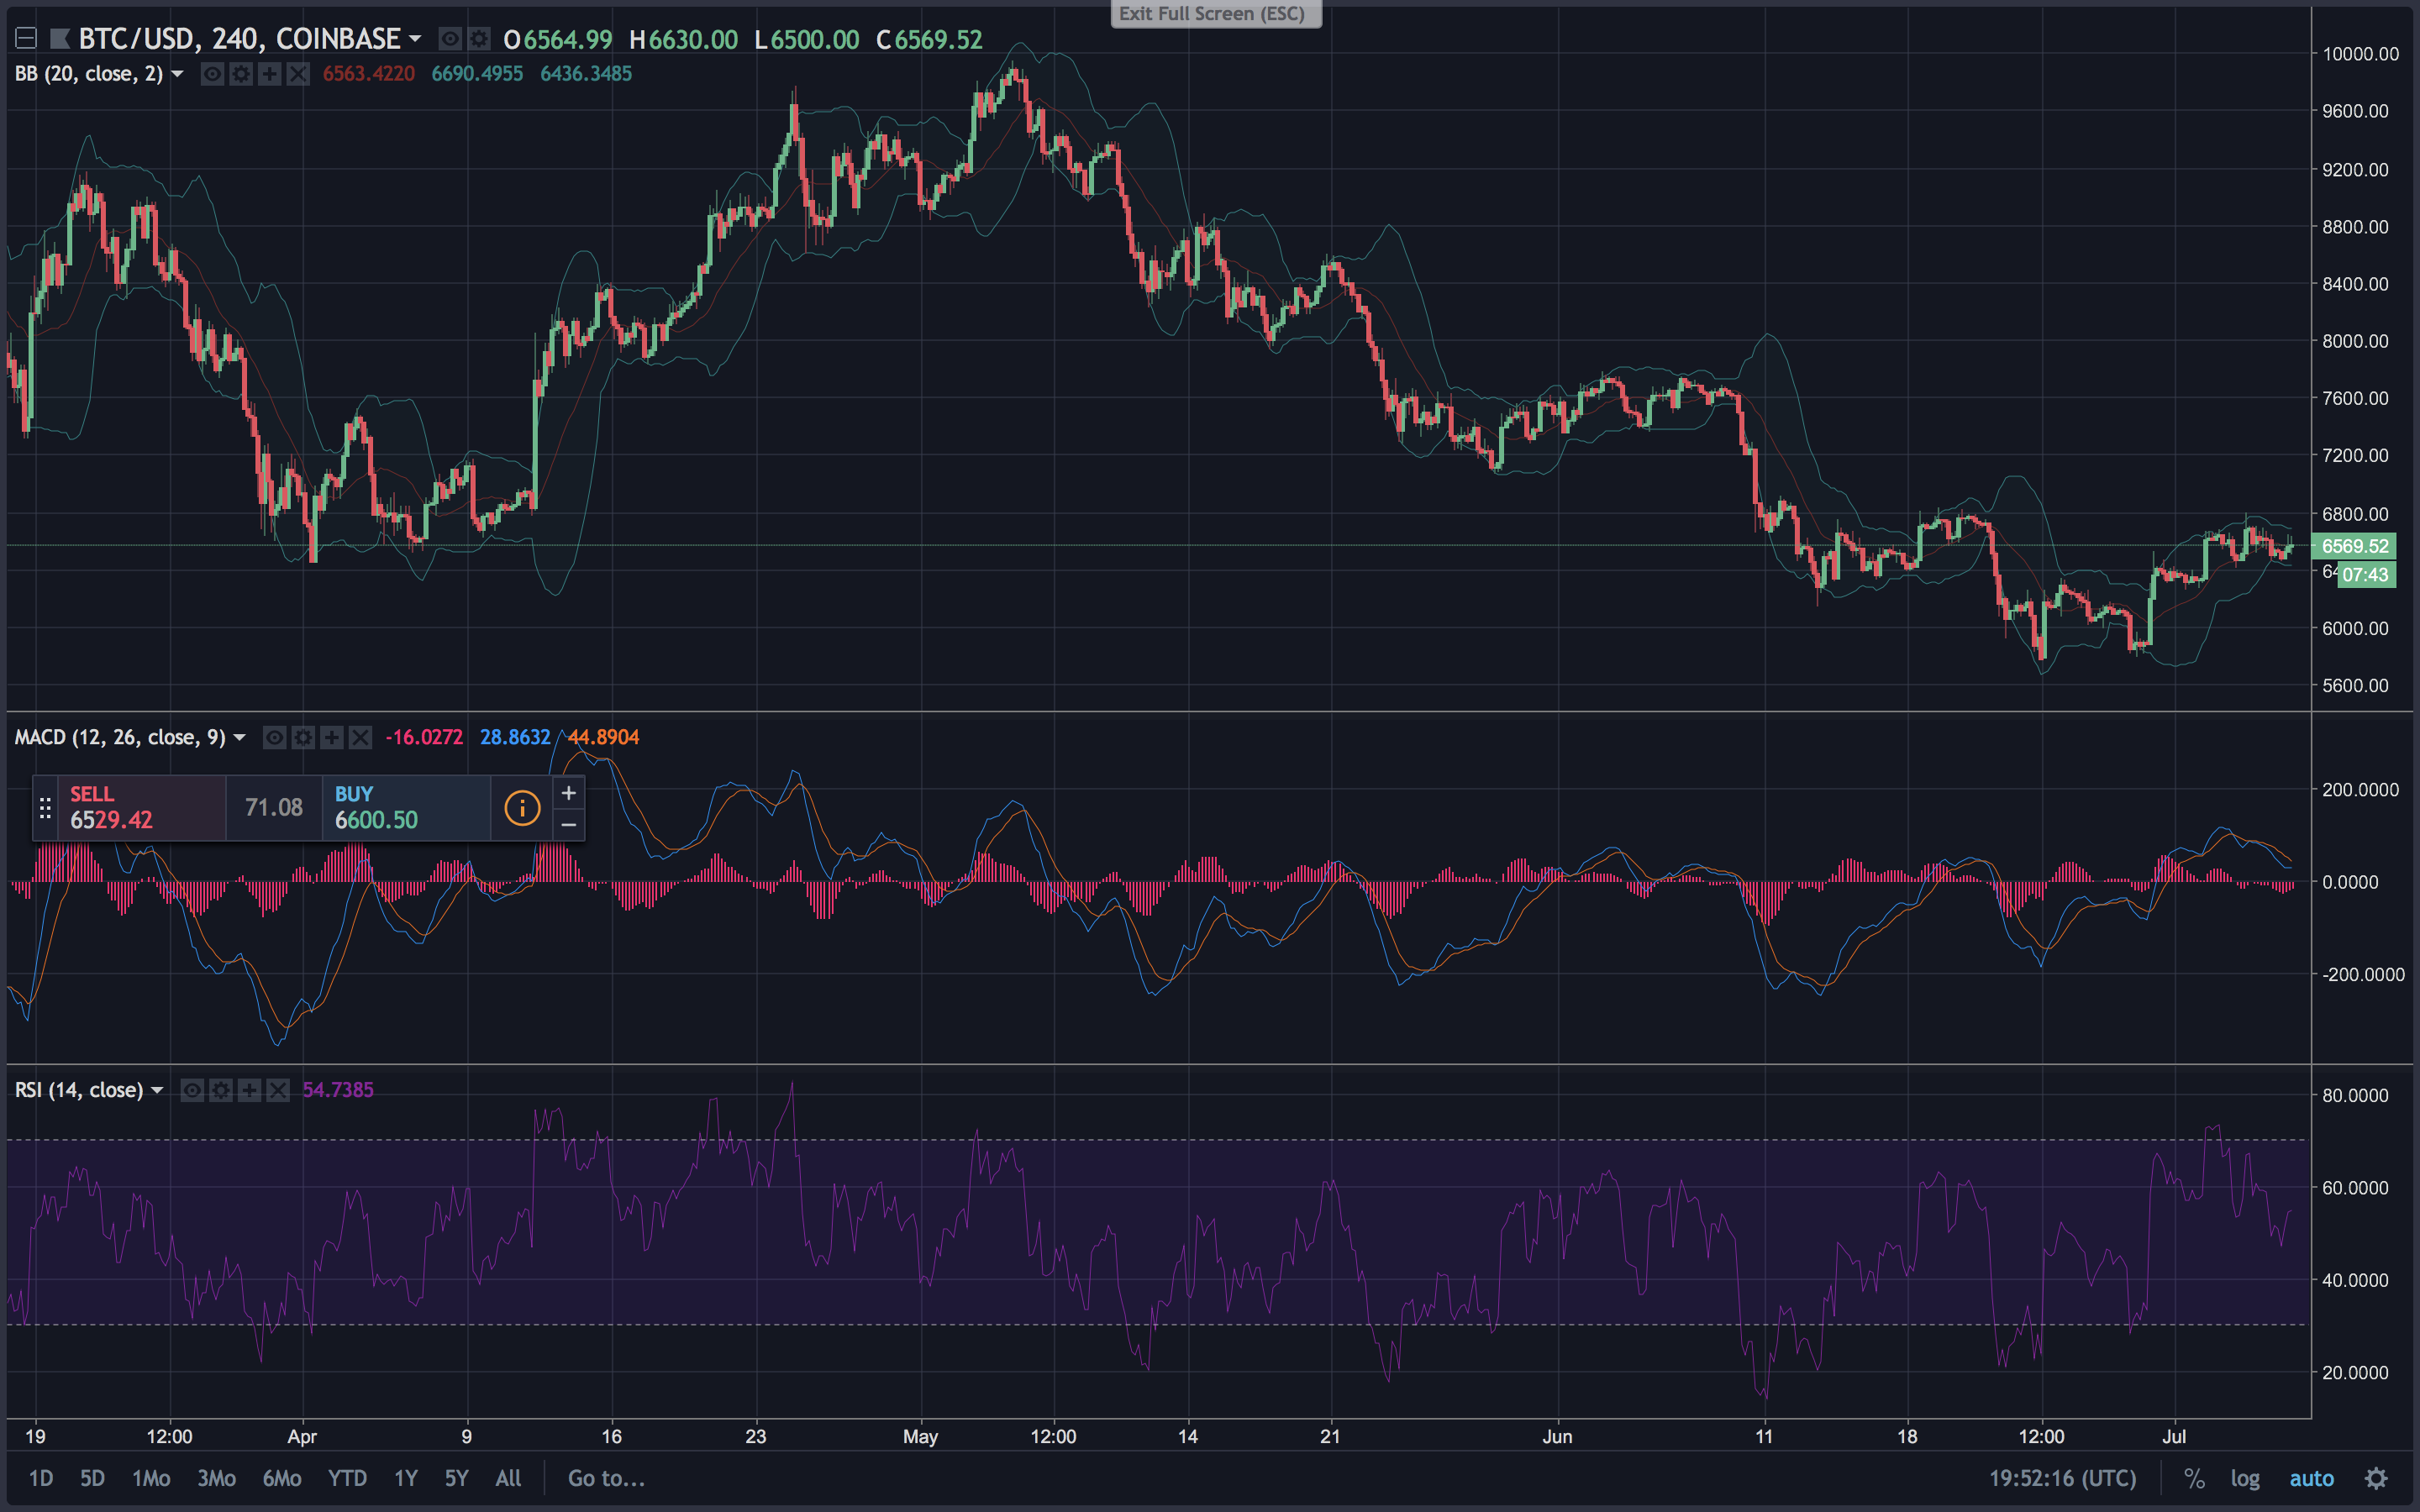Open the BTC/USD symbol dropdown
The image size is (2420, 1512).
416,39
